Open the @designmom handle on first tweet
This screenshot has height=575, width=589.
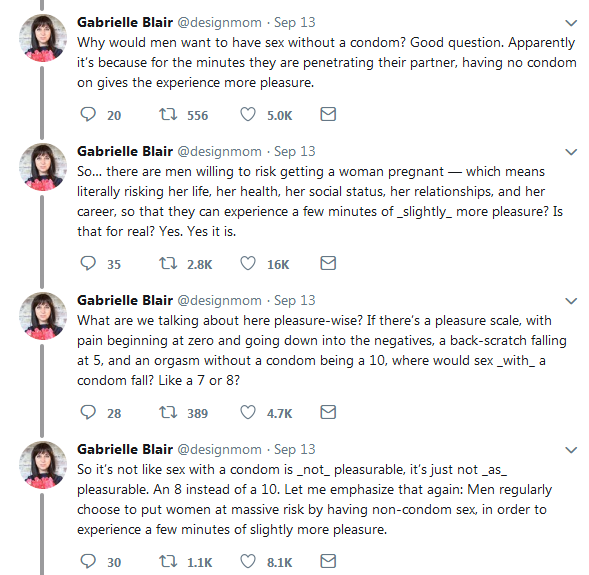point(219,23)
